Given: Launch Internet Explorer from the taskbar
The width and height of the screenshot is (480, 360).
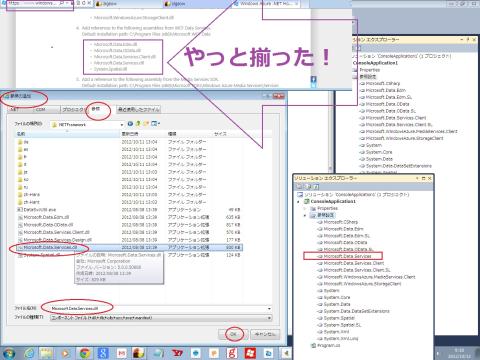Looking at the screenshot, I should (30, 353).
